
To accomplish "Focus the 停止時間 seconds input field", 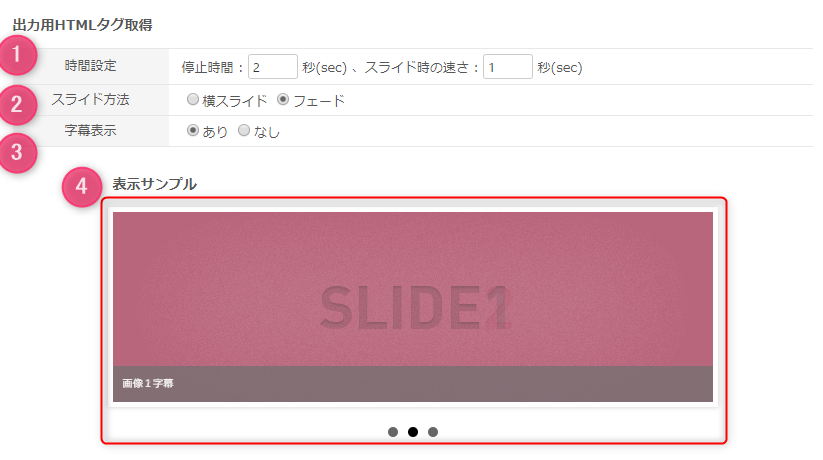I will tap(273, 67).
